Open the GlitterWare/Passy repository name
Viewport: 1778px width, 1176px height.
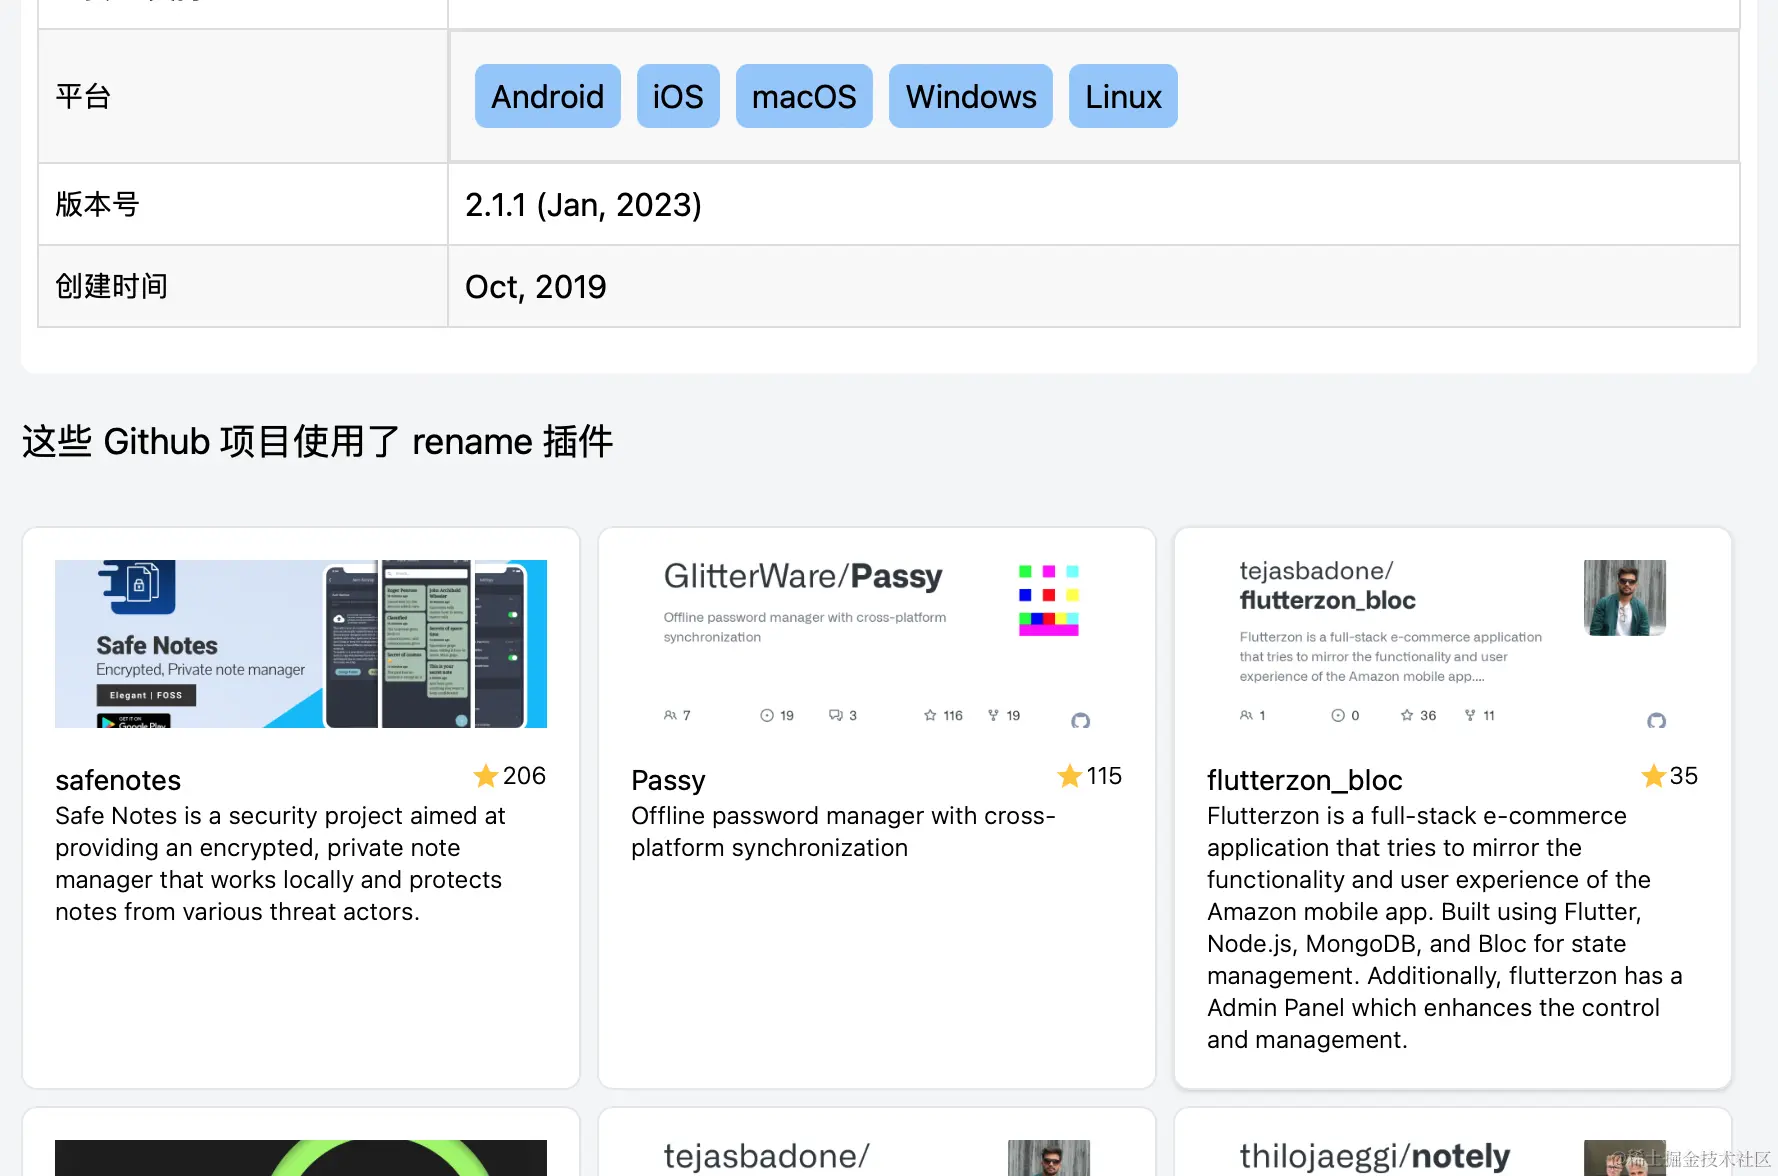pos(803,576)
